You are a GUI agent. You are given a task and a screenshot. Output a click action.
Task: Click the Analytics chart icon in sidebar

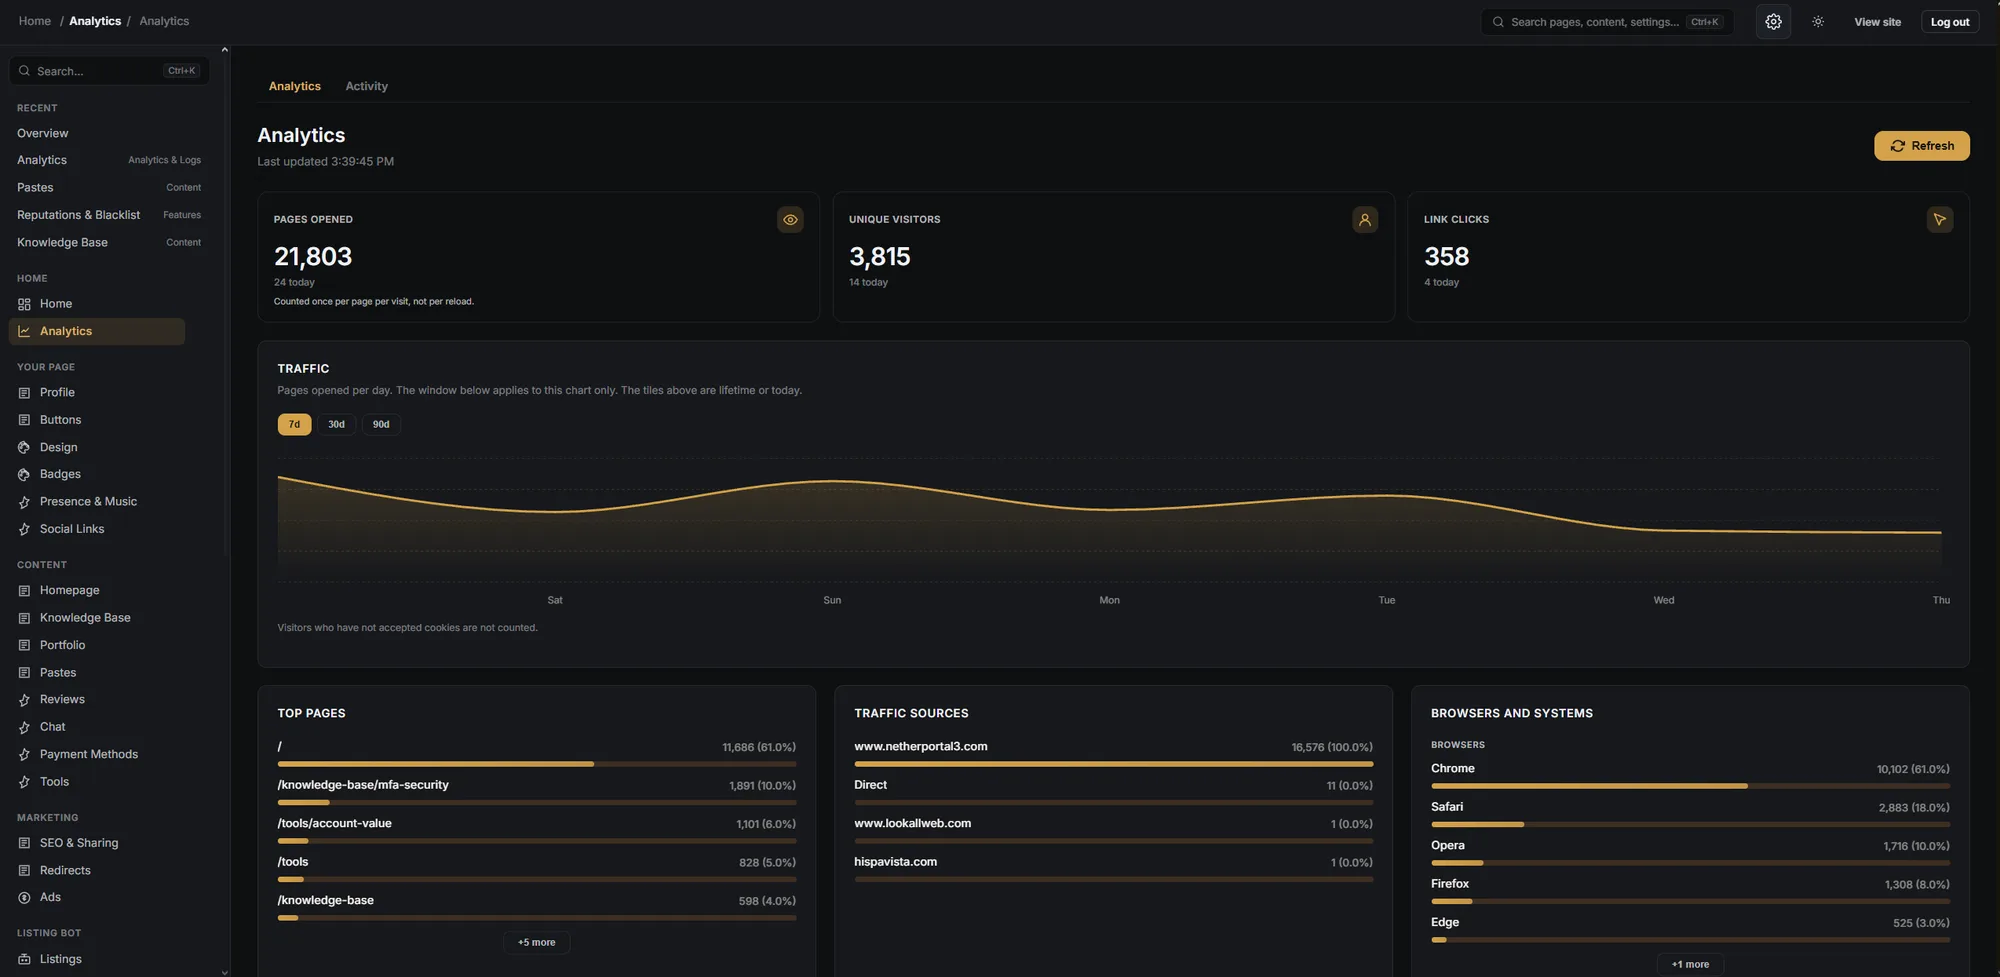24,331
